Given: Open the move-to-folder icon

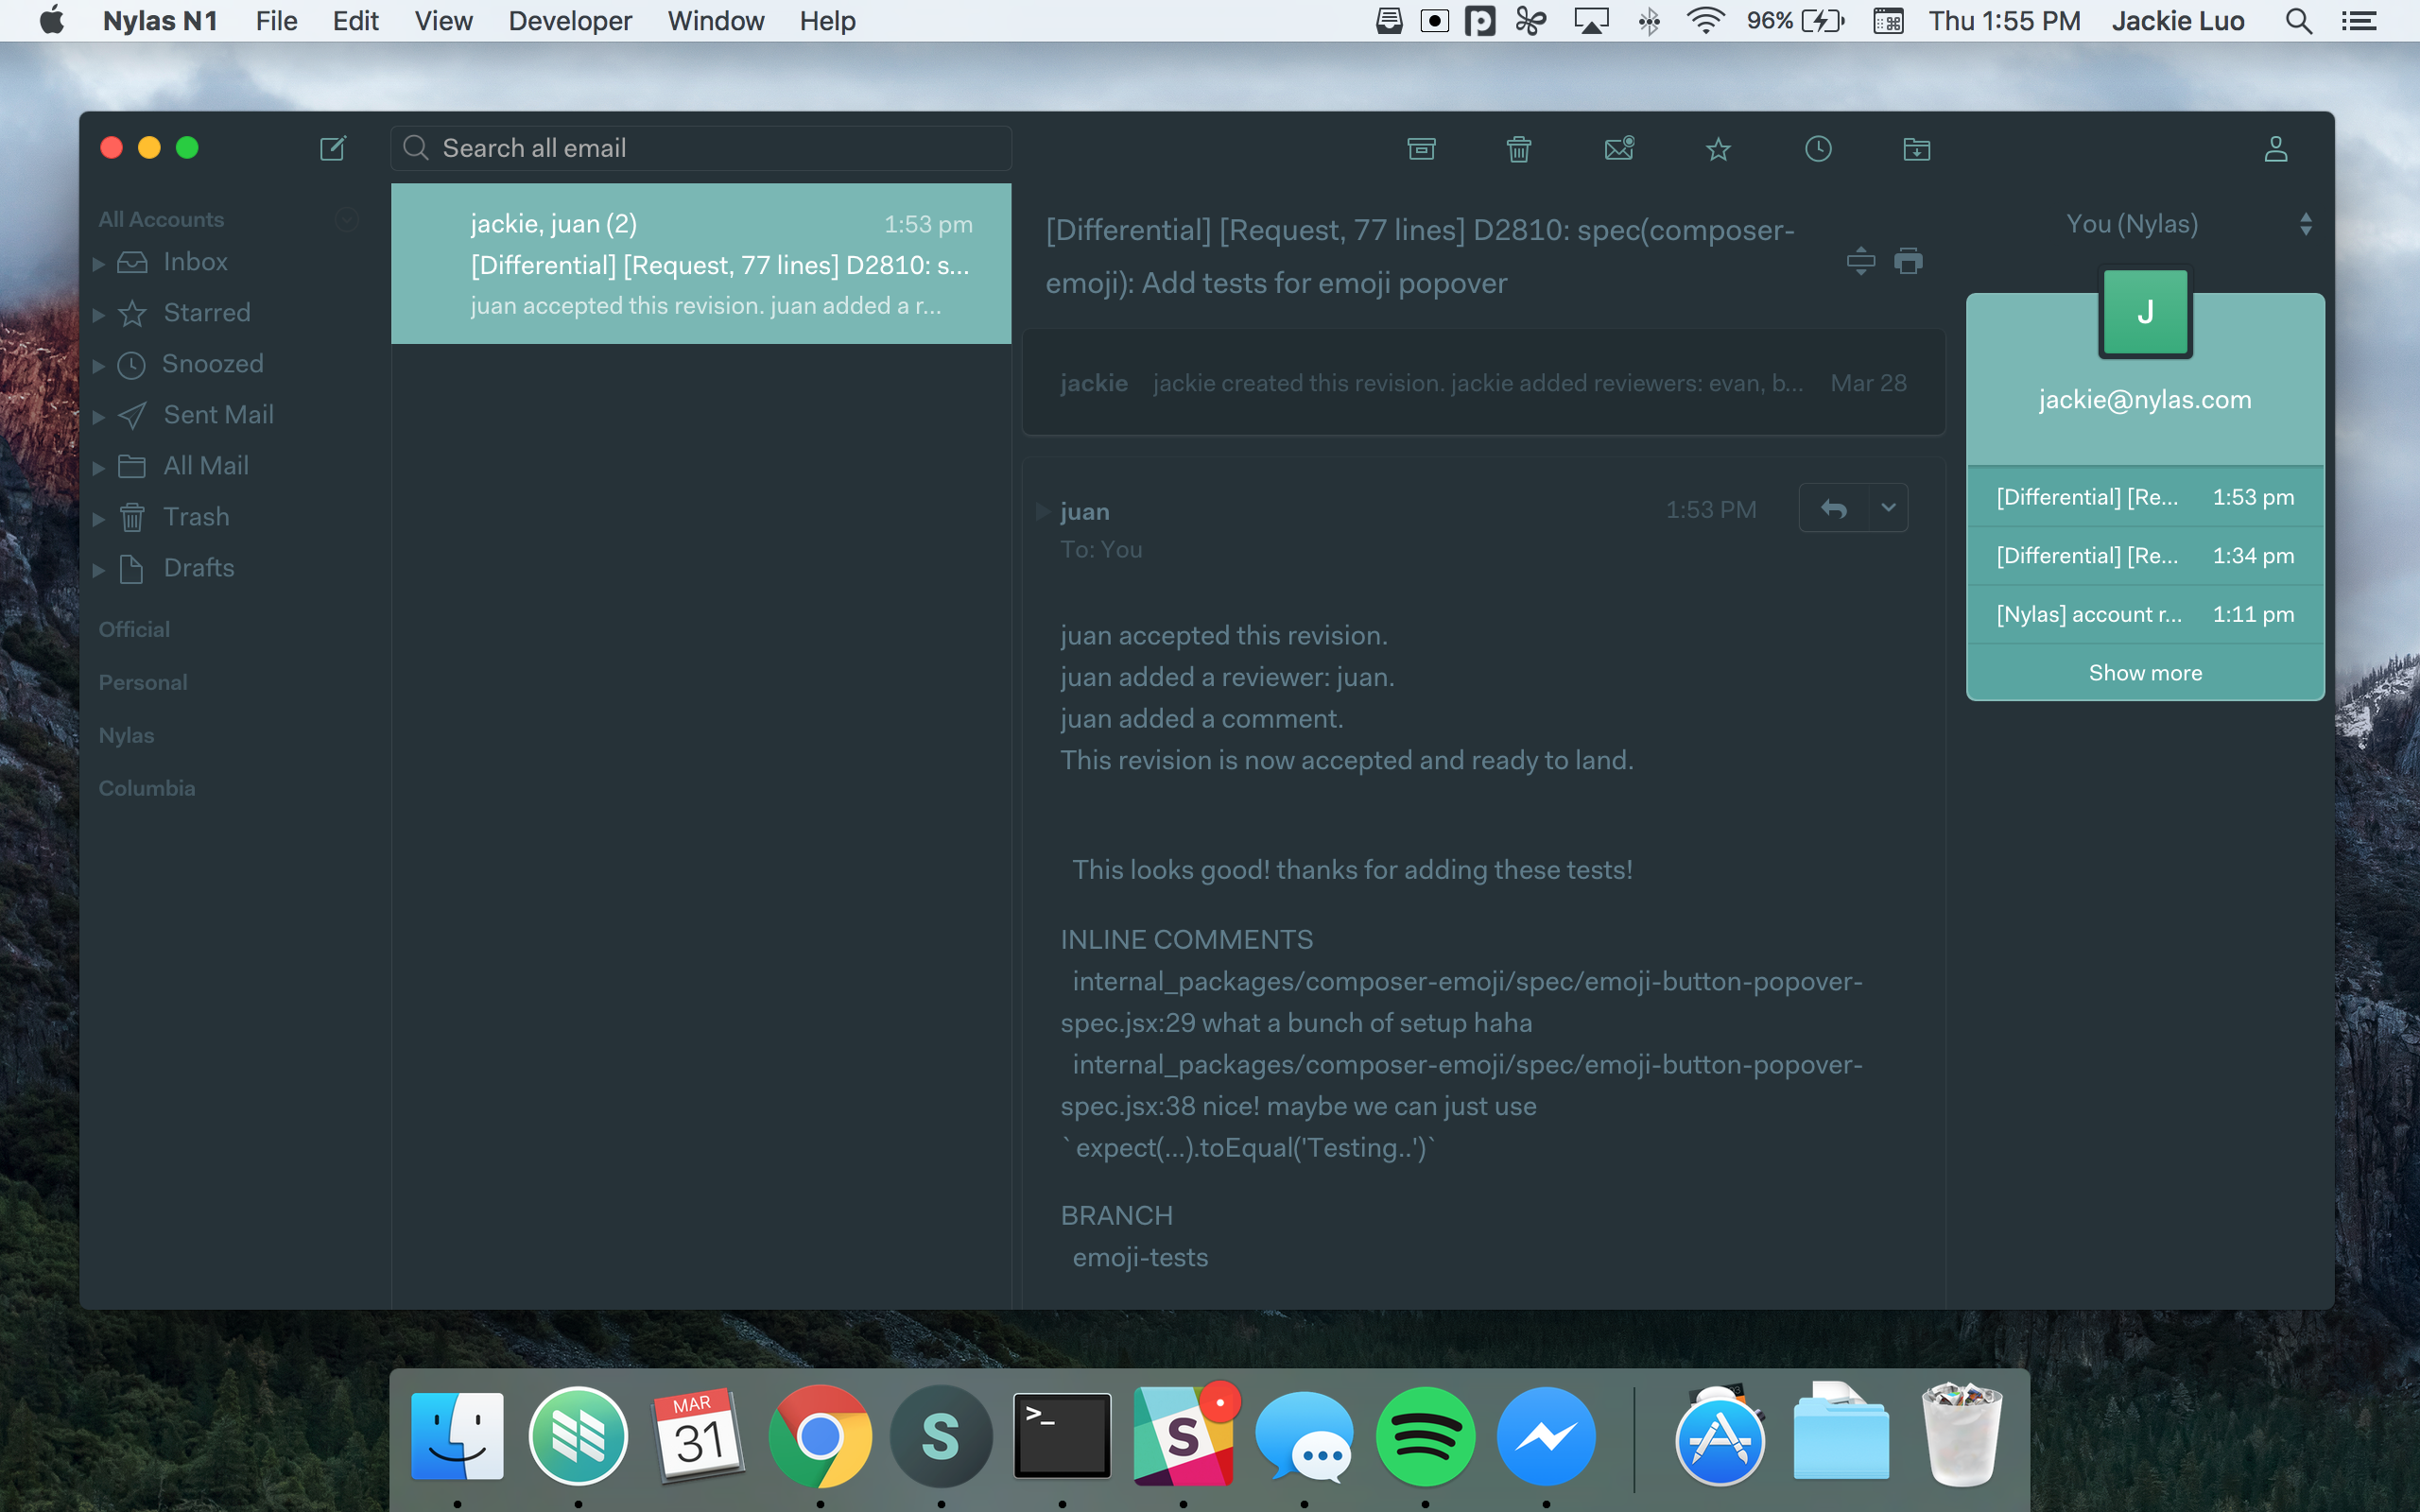Looking at the screenshot, I should click(1916, 149).
